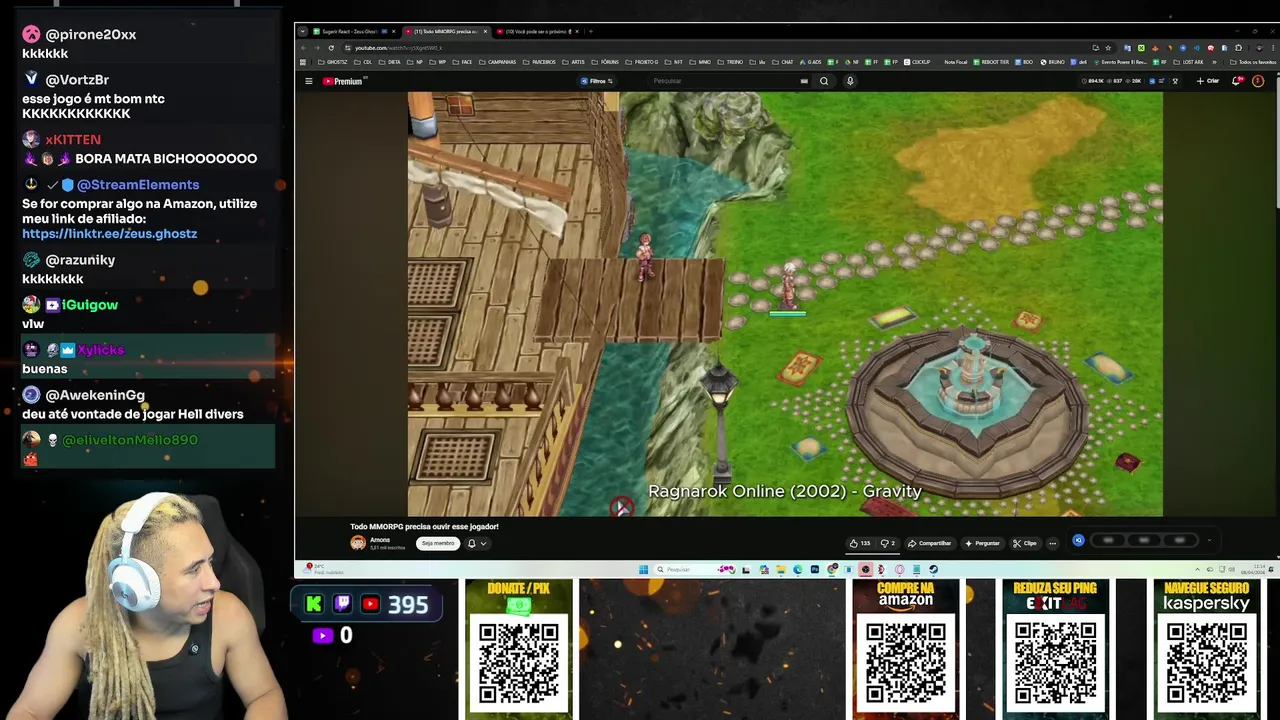Open Steam from the taskbar
Image resolution: width=1280 pixels, height=720 pixels.
pos(934,569)
